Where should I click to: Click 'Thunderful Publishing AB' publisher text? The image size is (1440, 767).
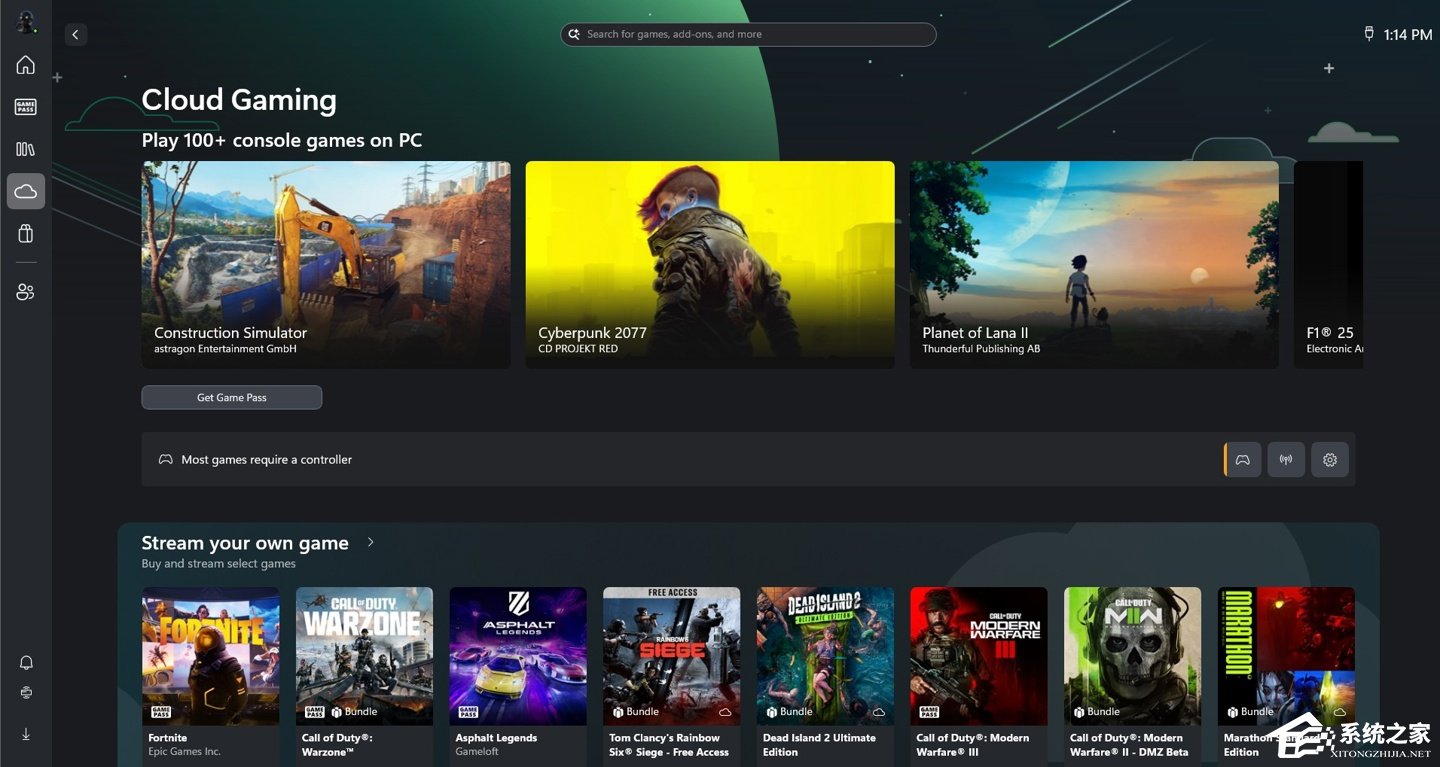tap(981, 349)
